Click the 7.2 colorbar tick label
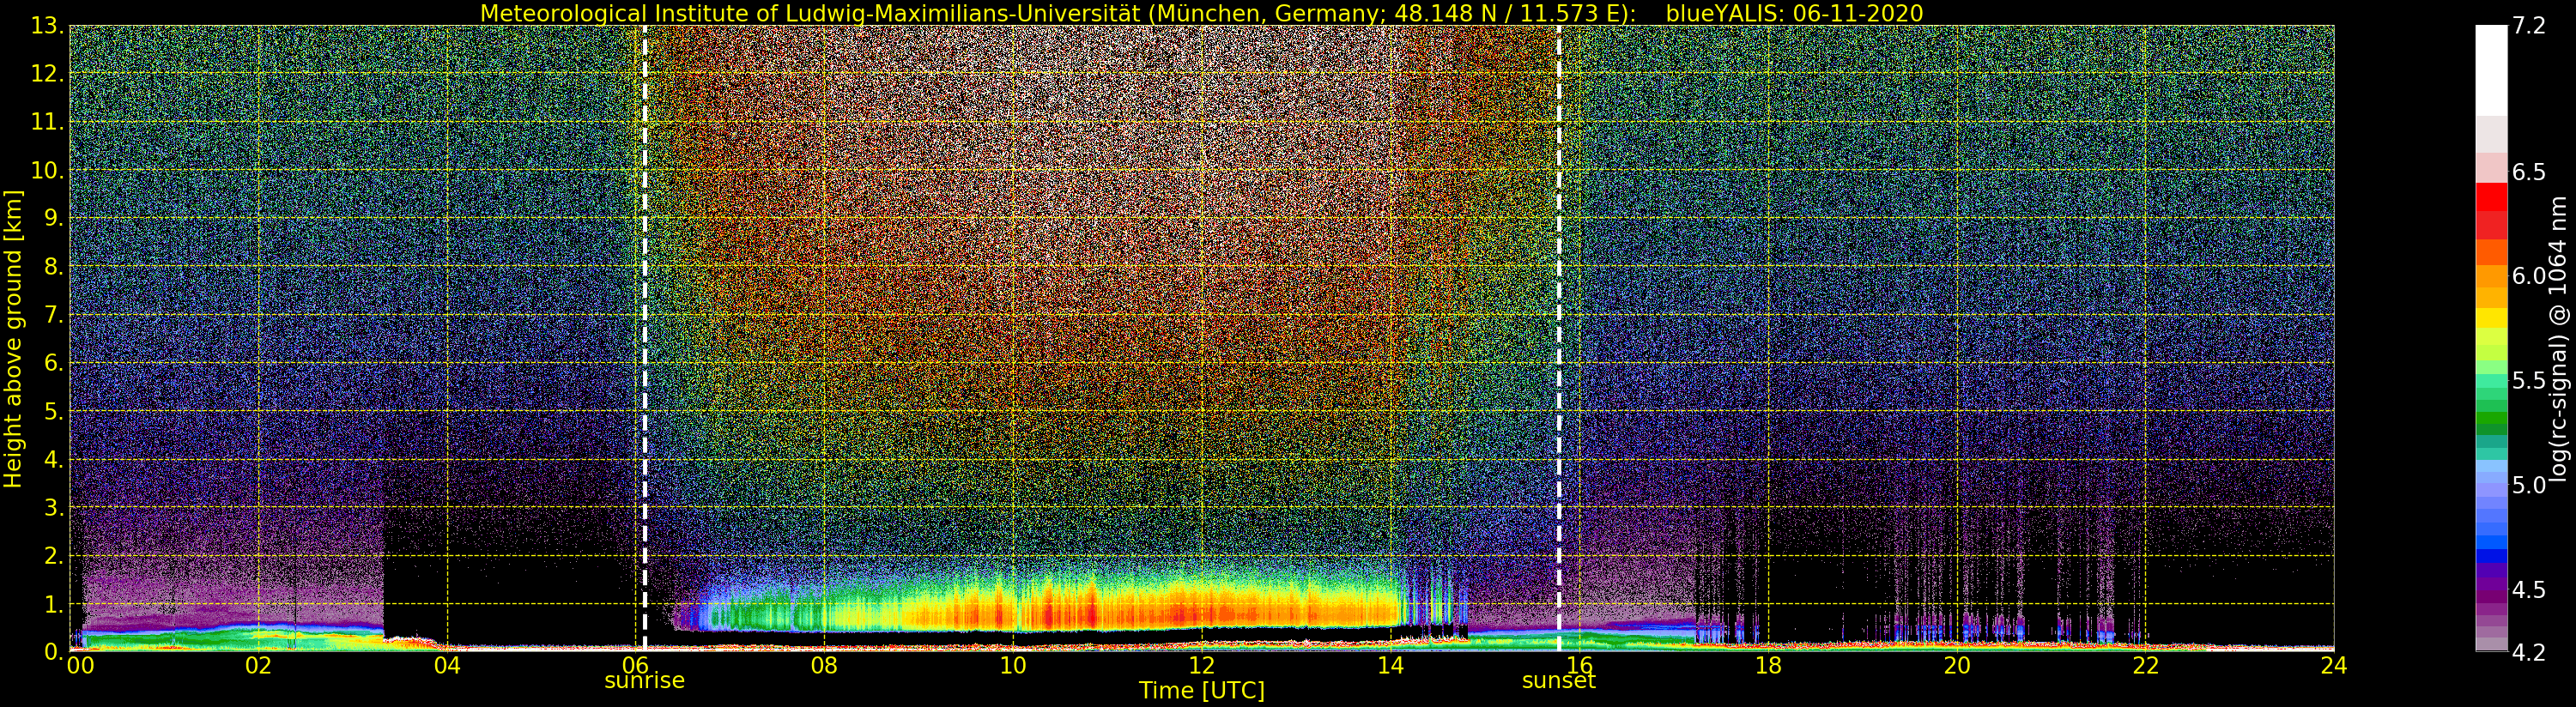This screenshot has width=2576, height=707. (2529, 26)
